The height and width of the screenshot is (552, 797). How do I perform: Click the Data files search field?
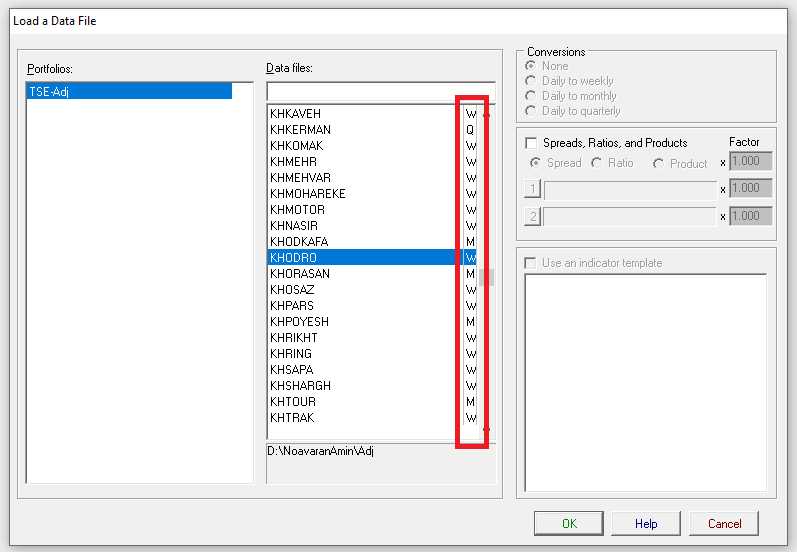(381, 92)
